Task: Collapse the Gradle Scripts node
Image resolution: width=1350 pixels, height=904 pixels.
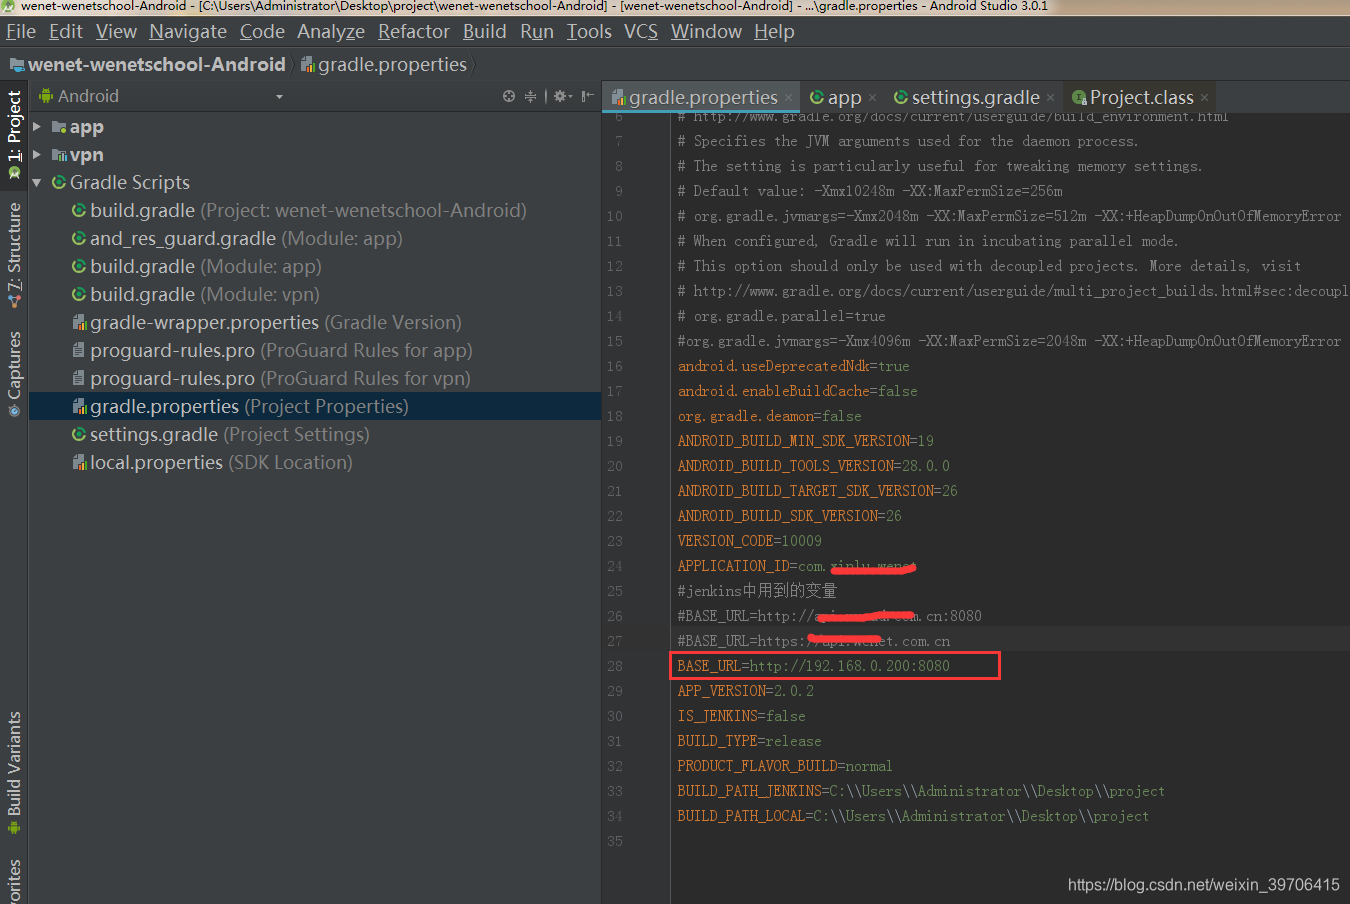Action: coord(37,182)
